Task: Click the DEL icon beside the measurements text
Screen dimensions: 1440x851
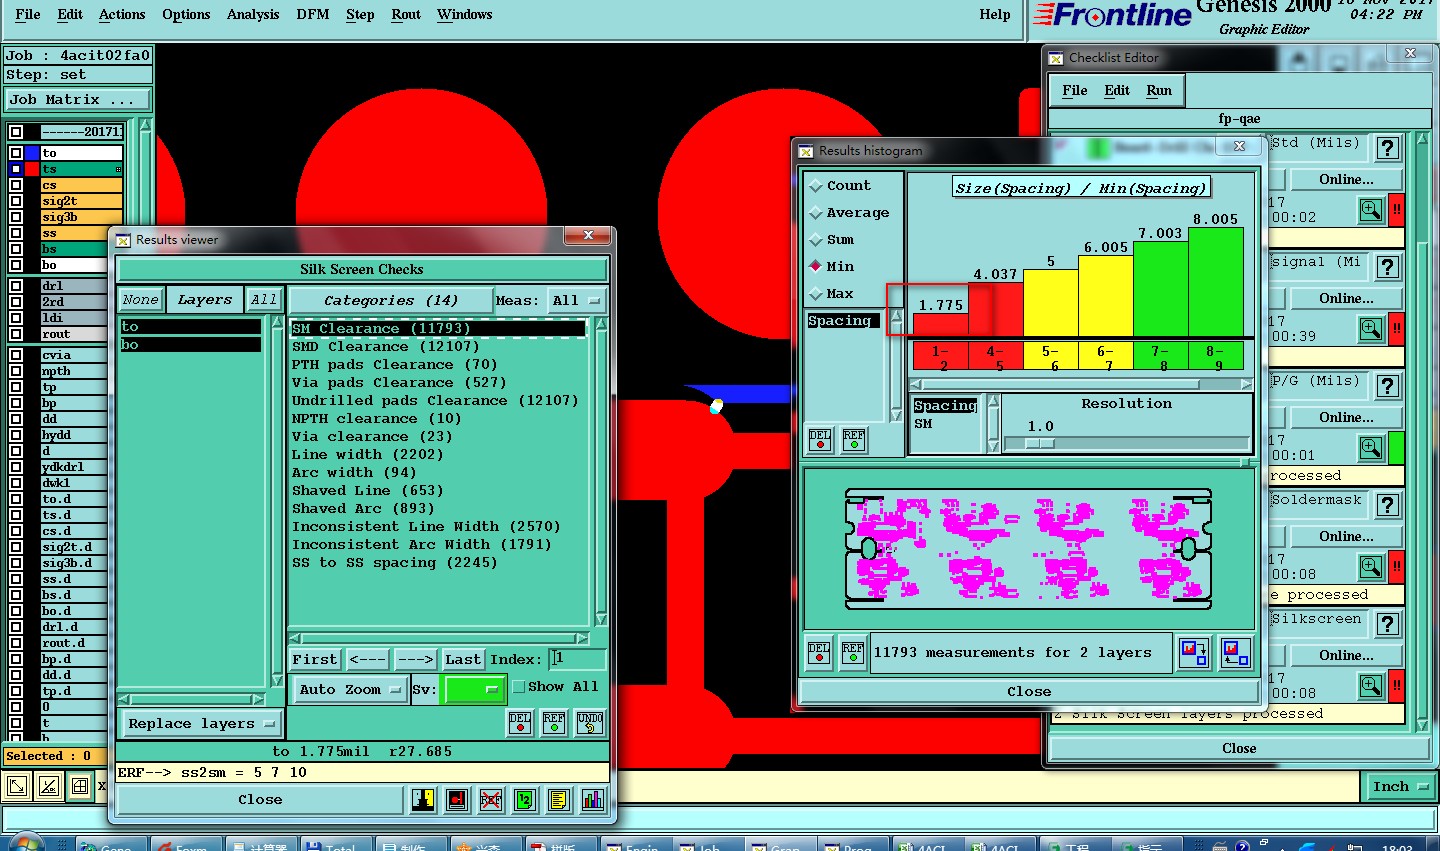Action: (819, 653)
